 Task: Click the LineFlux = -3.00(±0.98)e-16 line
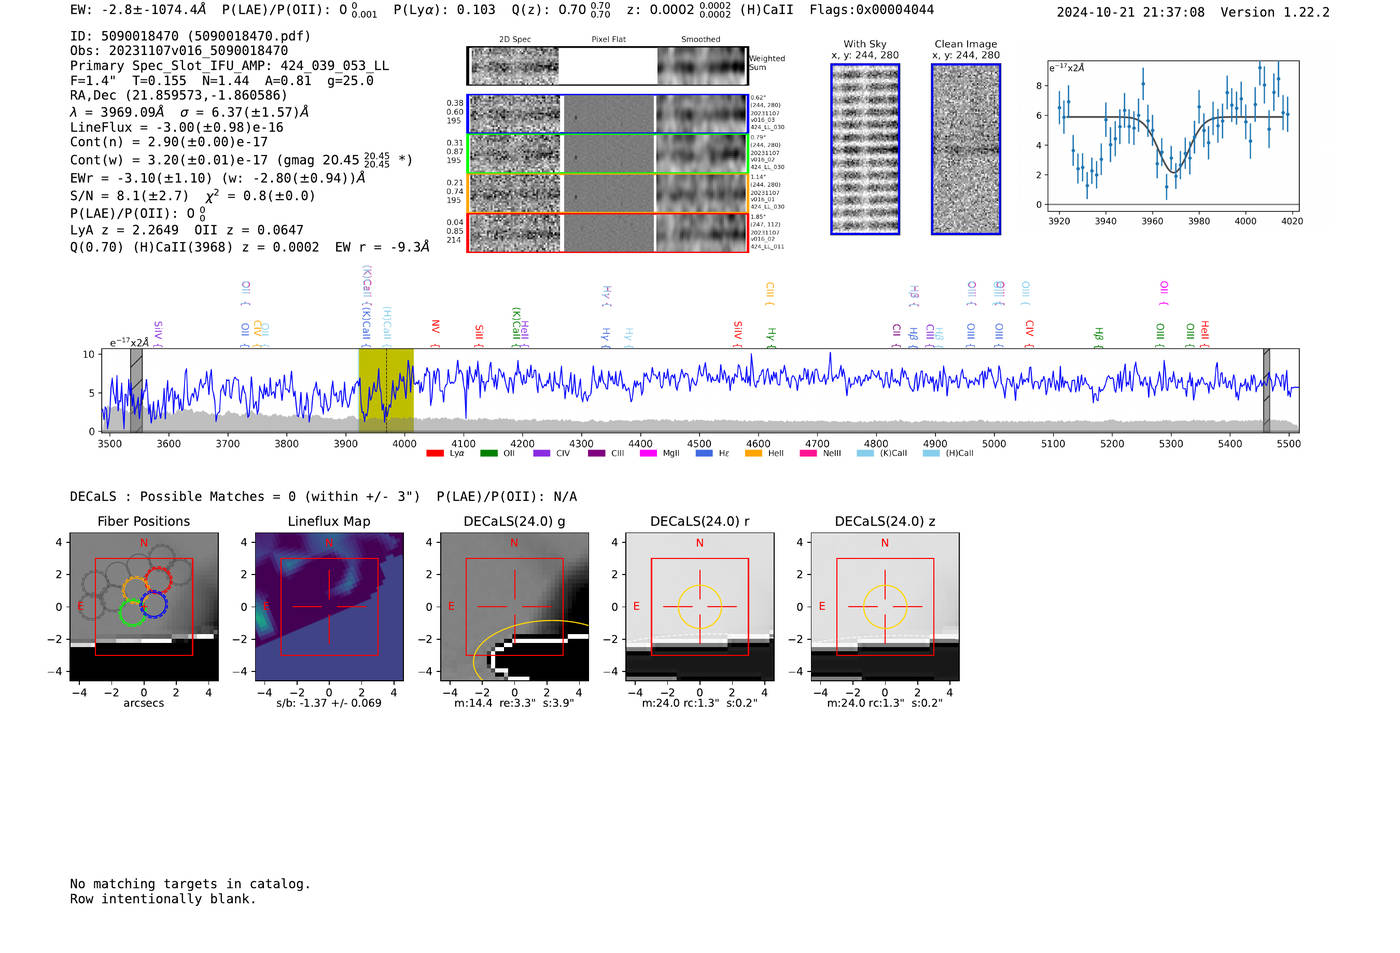(x=177, y=128)
